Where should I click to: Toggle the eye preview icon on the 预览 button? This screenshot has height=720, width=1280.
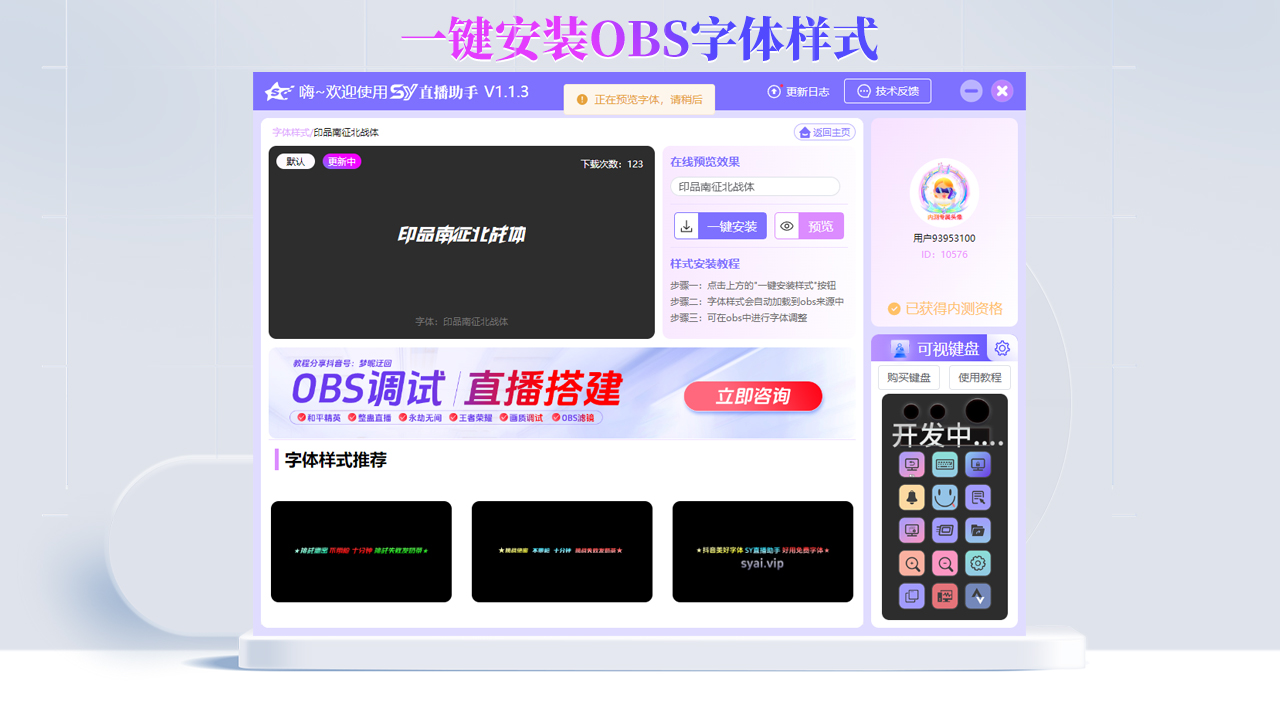(x=789, y=225)
